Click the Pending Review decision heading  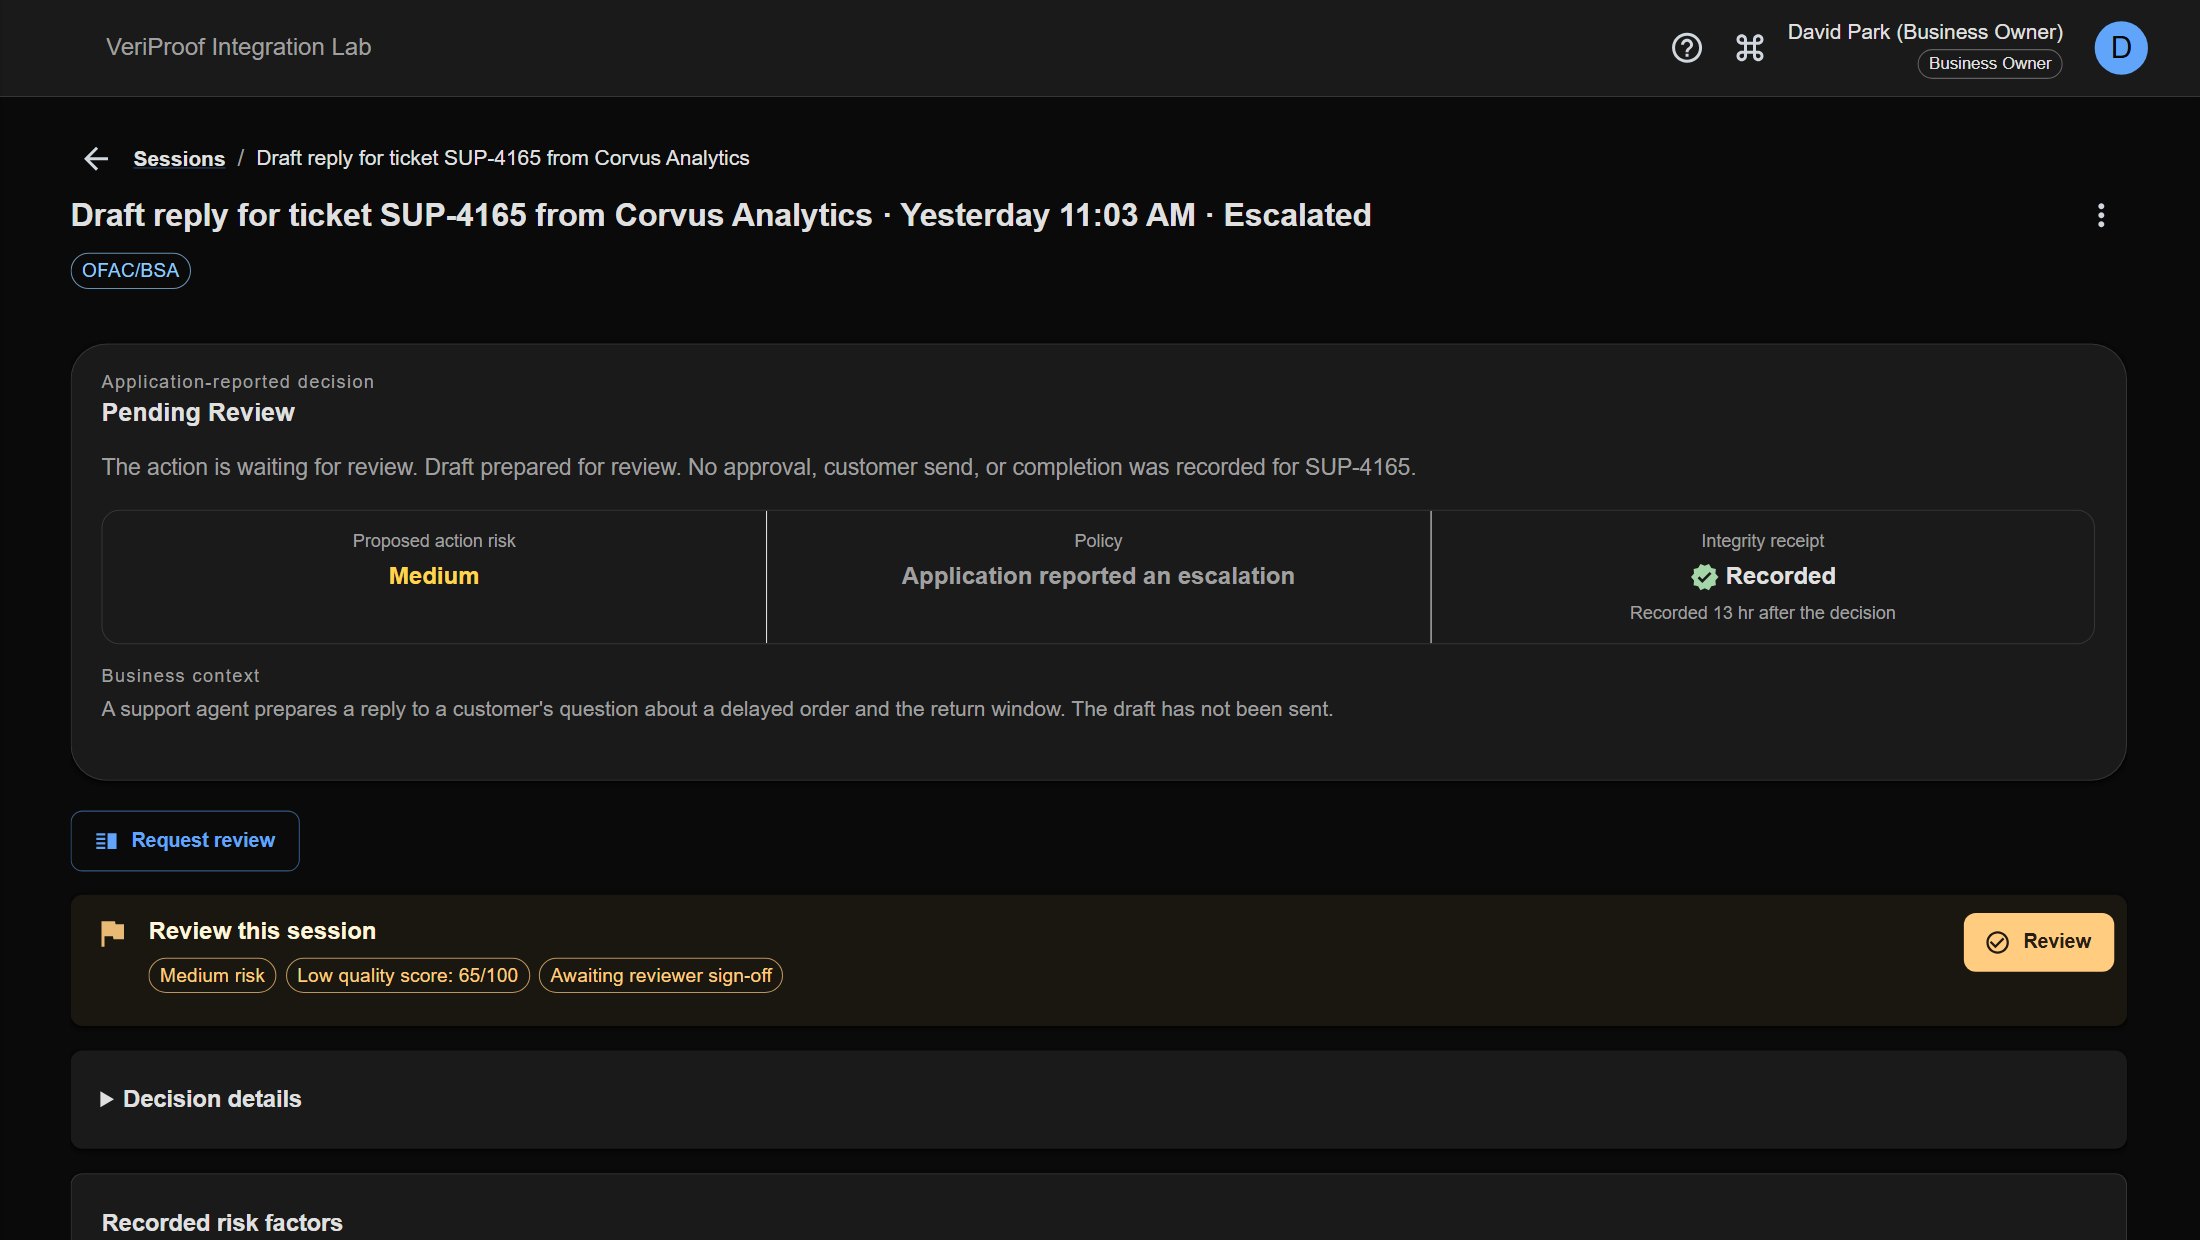(x=198, y=412)
